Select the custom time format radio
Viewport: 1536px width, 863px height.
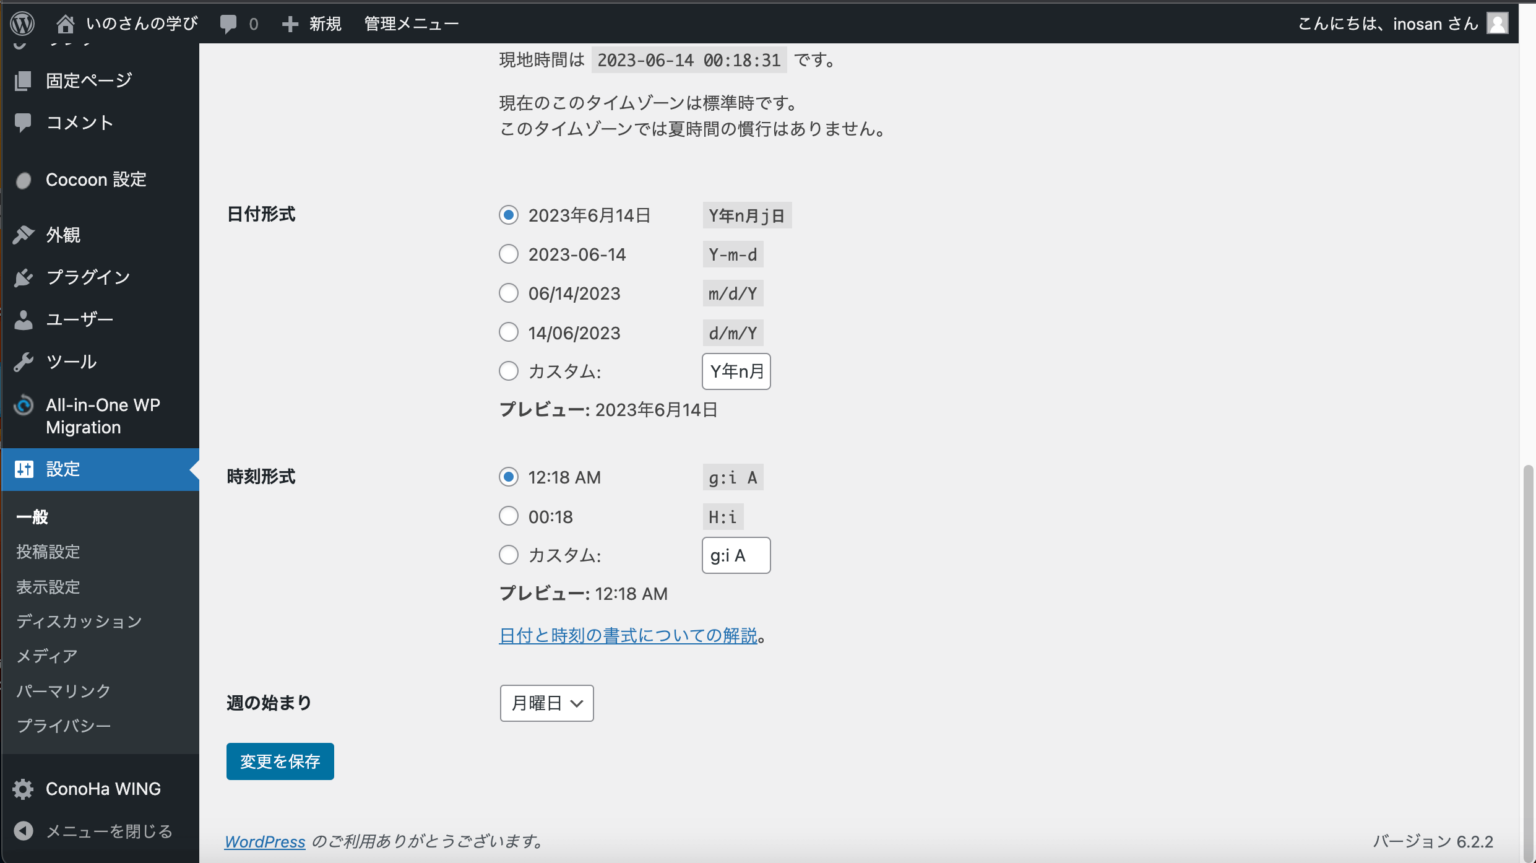[509, 555]
